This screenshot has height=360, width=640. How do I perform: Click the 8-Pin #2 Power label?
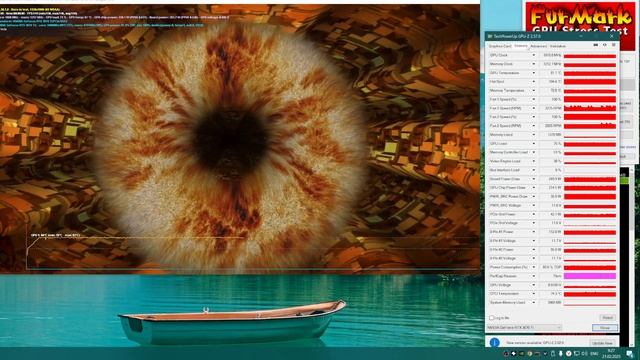coord(502,250)
